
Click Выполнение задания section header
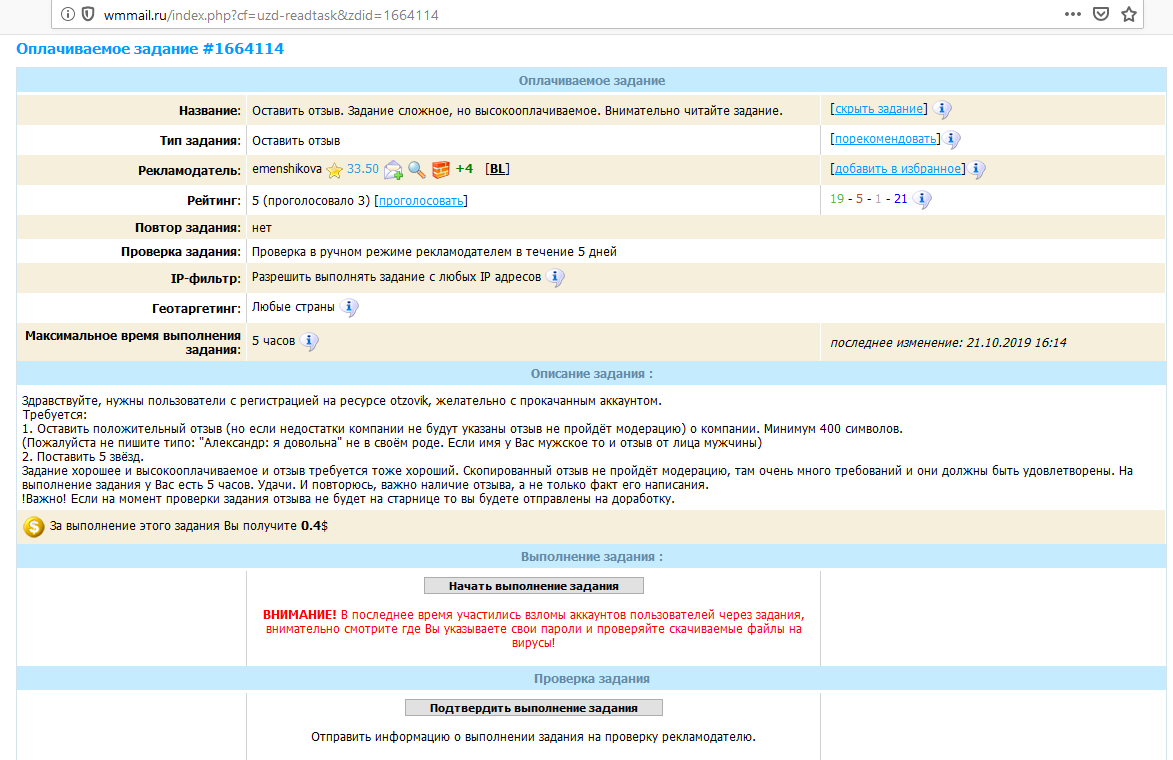pos(591,557)
